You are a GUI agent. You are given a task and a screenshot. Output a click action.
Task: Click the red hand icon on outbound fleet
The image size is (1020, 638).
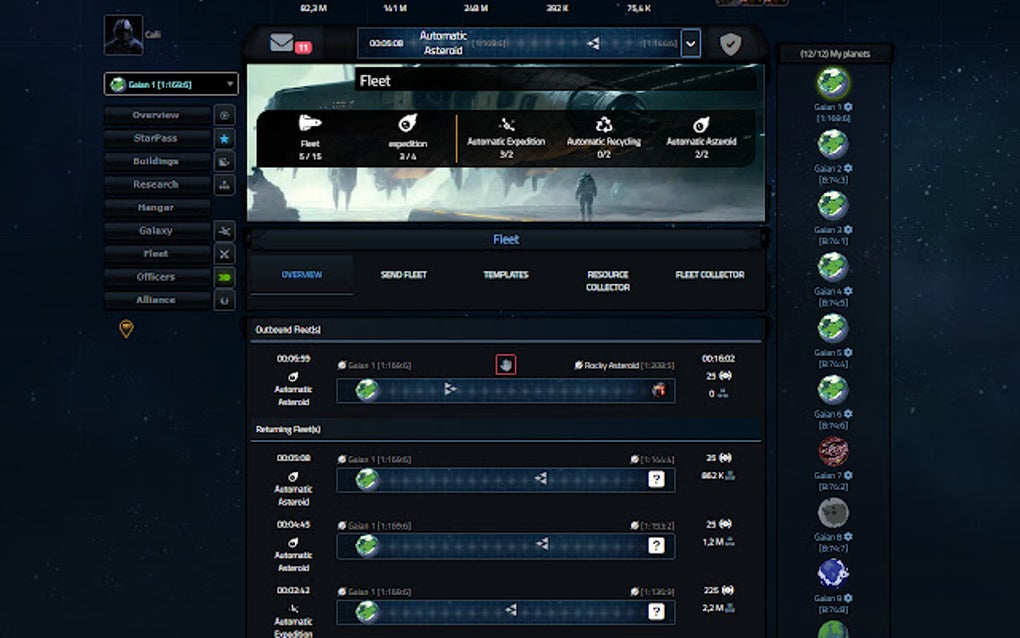coord(506,364)
